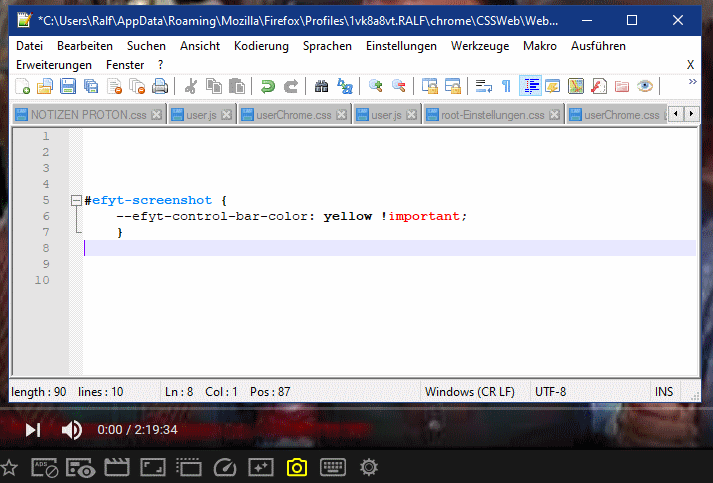Click the yellow camera screenshot icon
The height and width of the screenshot is (483, 713).
pos(296,467)
